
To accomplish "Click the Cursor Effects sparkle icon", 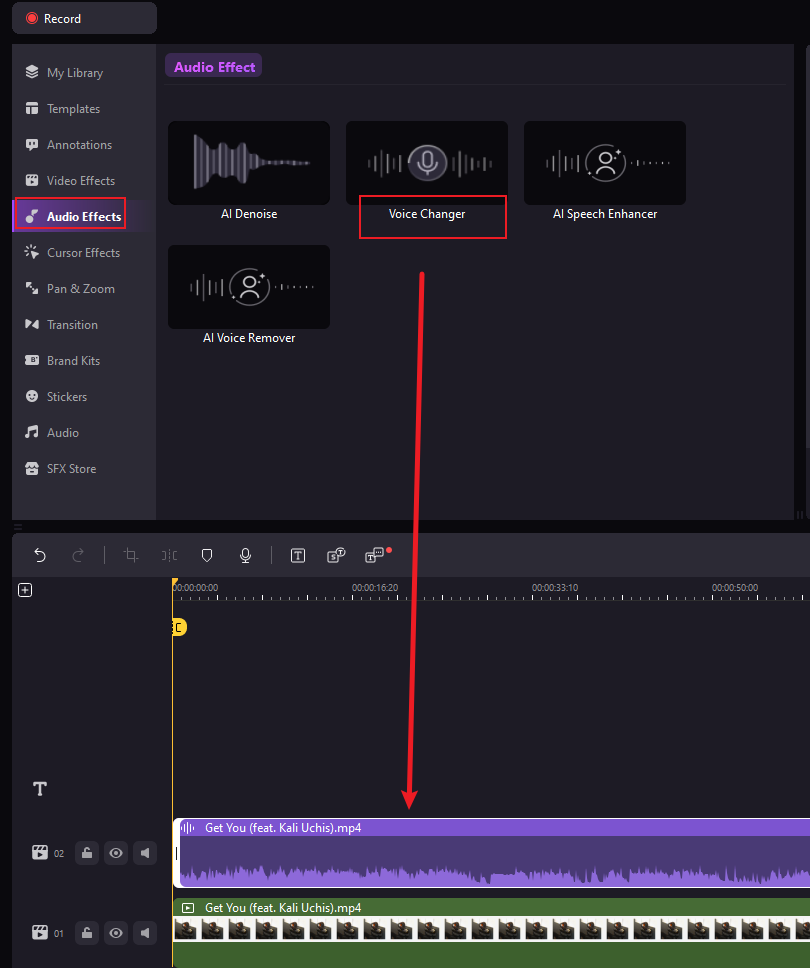I will [x=31, y=252].
